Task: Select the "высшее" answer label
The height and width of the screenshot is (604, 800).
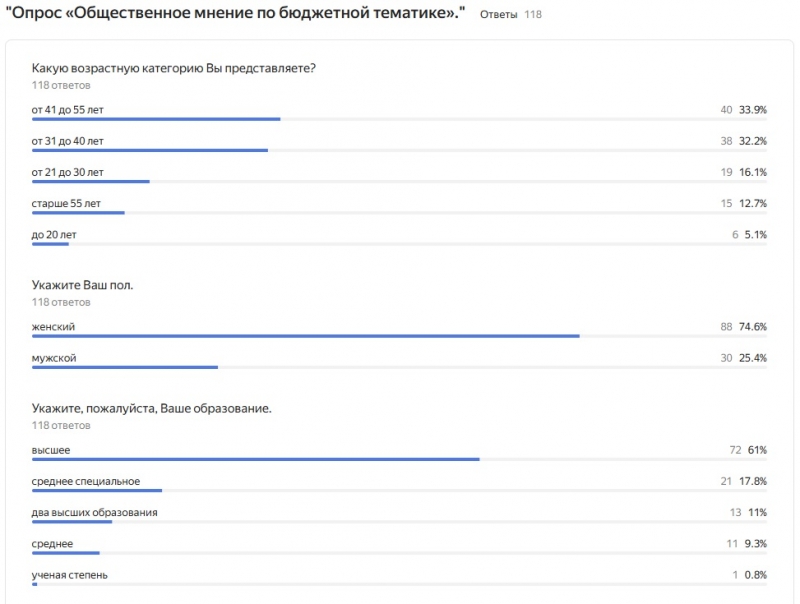Action: [x=51, y=450]
